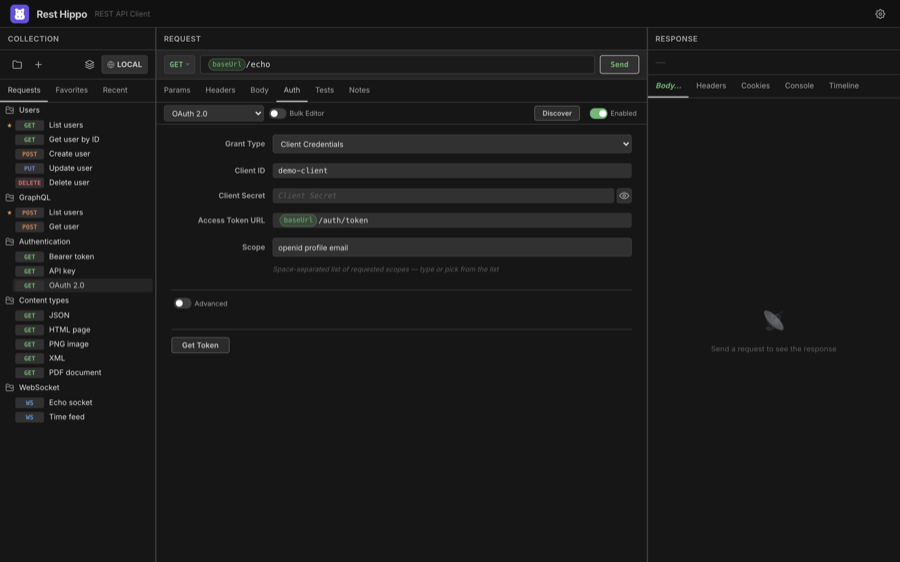Add a new request with plus icon
This screenshot has height=562, width=900.
tap(38, 65)
